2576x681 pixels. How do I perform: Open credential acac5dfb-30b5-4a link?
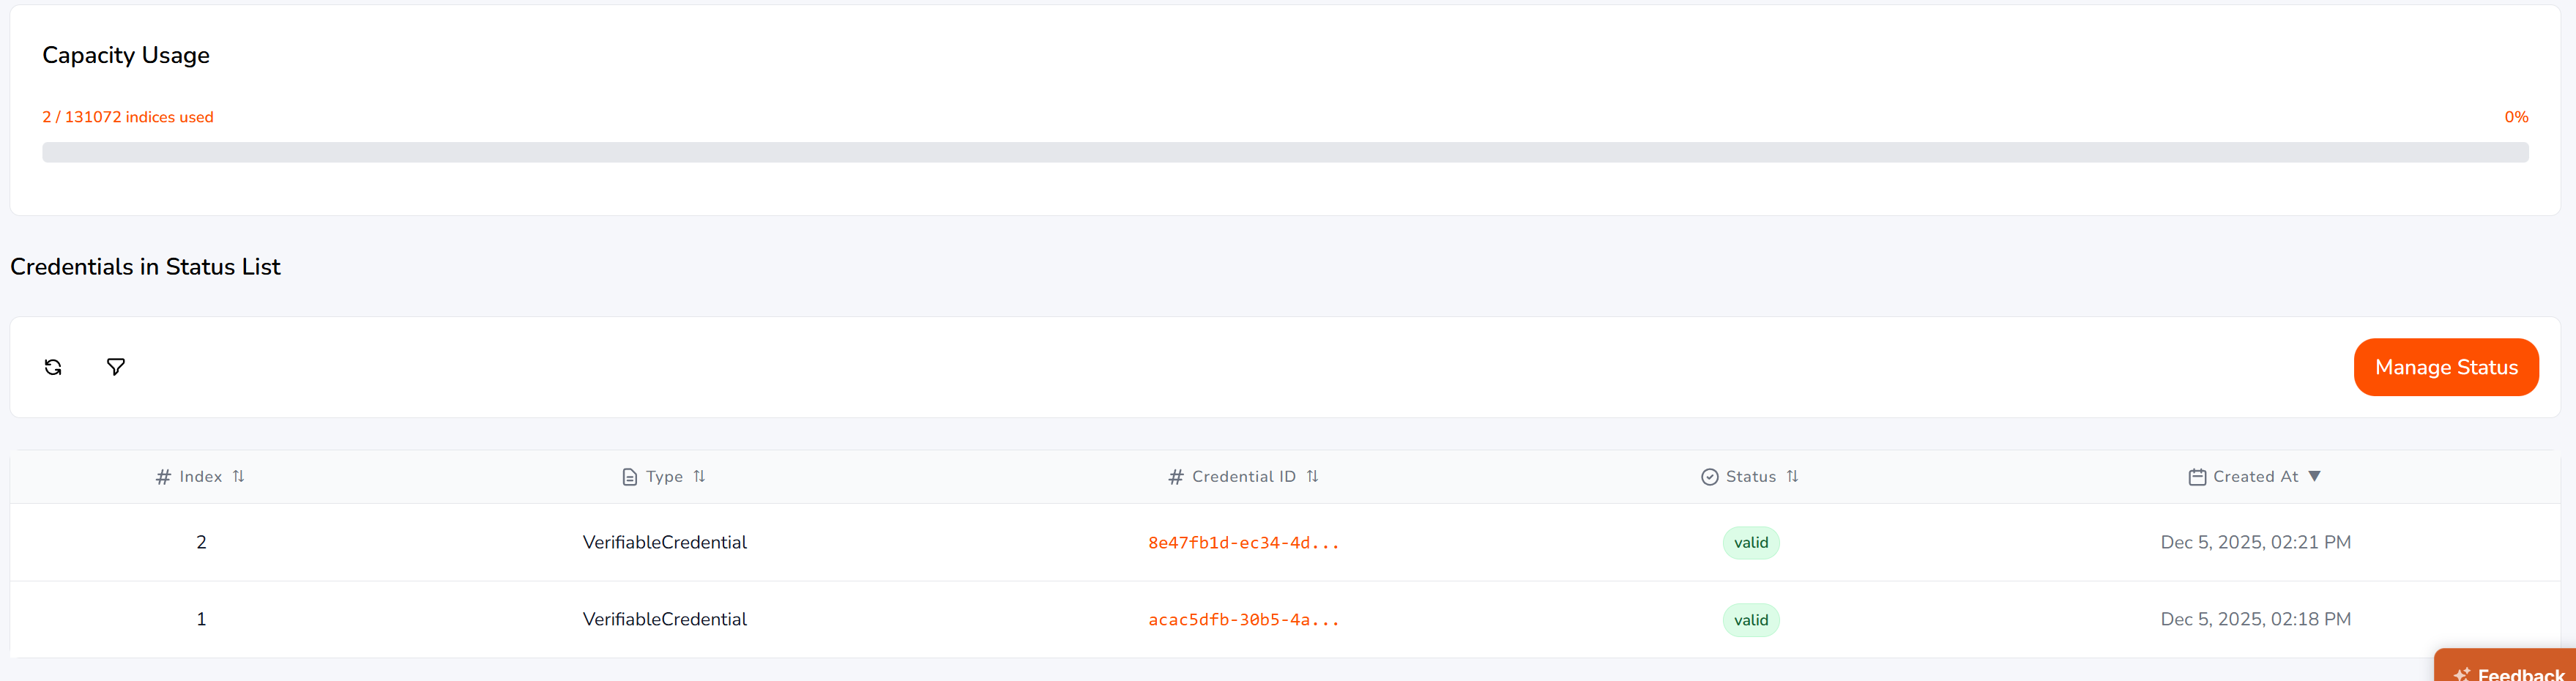pos(1243,620)
